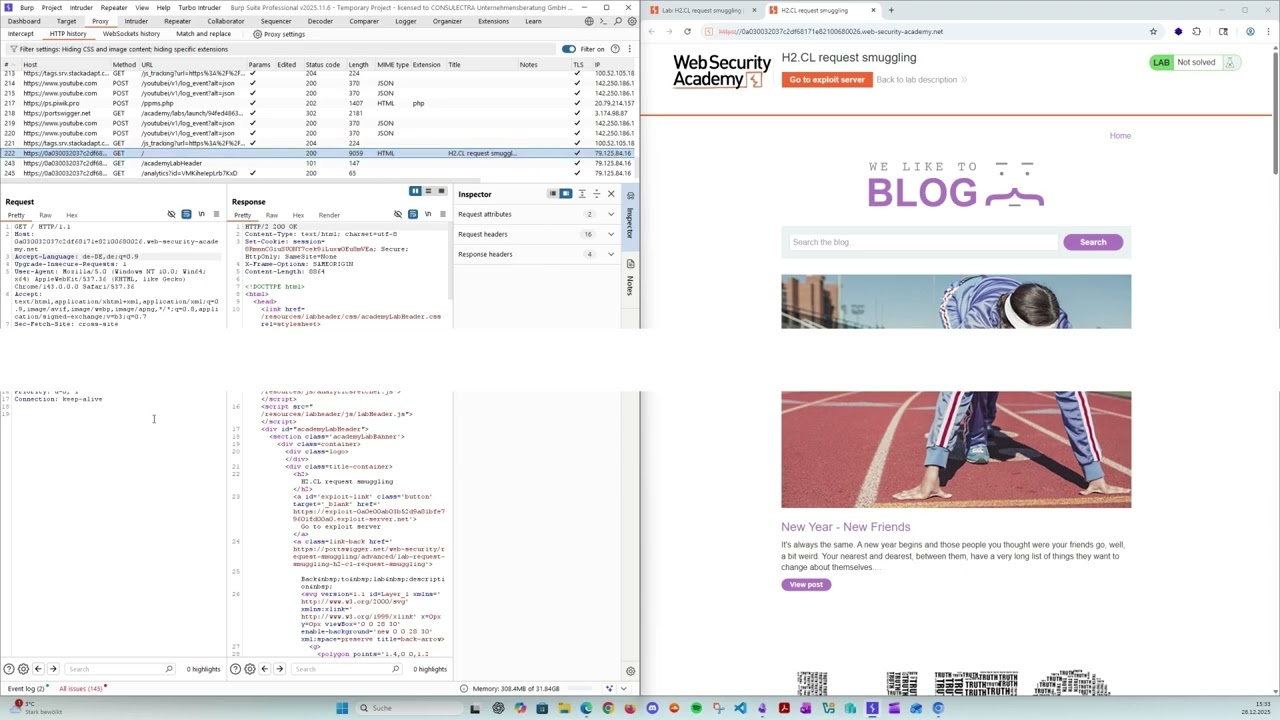Image resolution: width=1280 pixels, height=720 pixels.
Task: Switch to WebSockets history sub-tab
Action: coord(131,34)
